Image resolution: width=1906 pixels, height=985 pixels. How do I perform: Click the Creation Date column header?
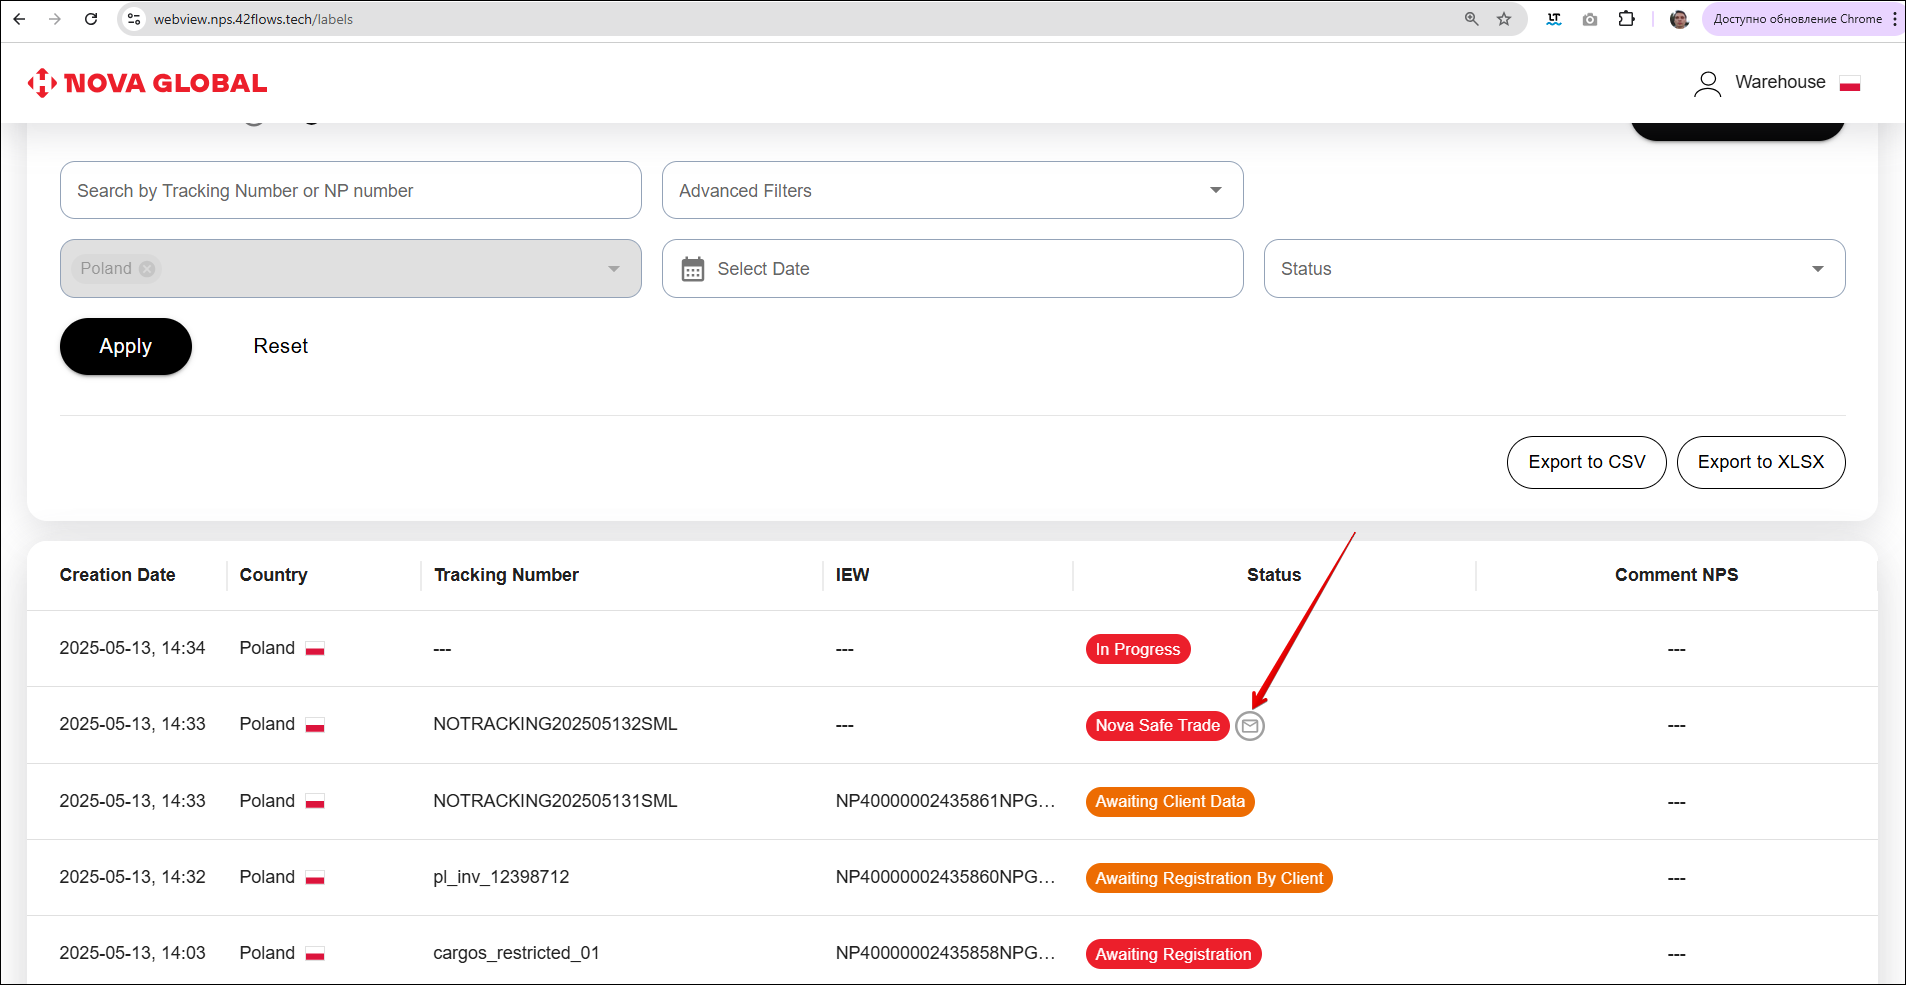click(117, 575)
